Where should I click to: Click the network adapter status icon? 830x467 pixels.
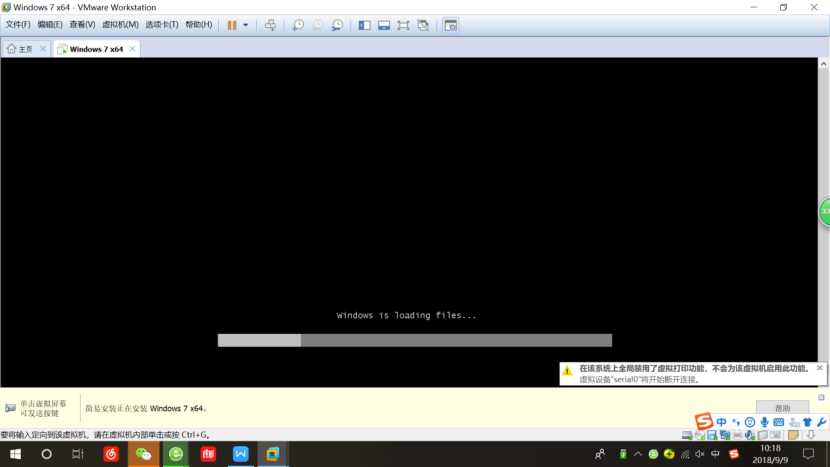pos(725,435)
